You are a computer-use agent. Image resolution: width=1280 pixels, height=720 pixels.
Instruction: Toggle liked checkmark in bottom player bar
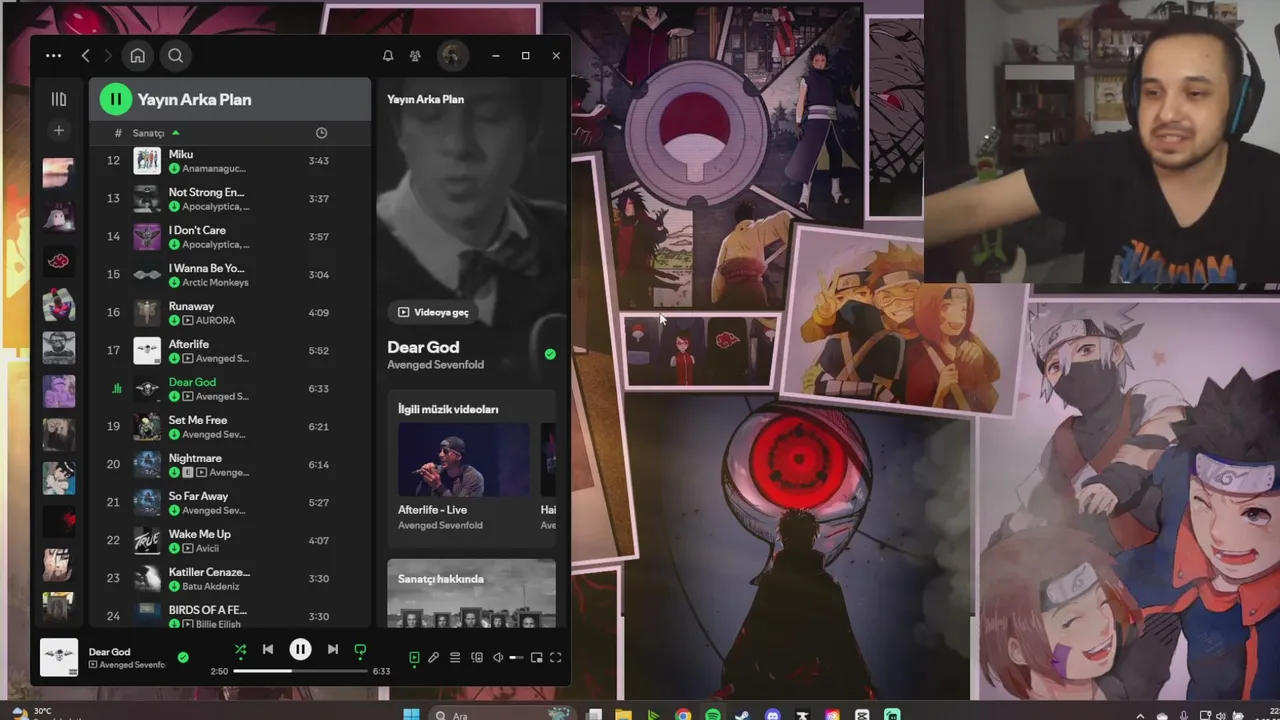[183, 657]
